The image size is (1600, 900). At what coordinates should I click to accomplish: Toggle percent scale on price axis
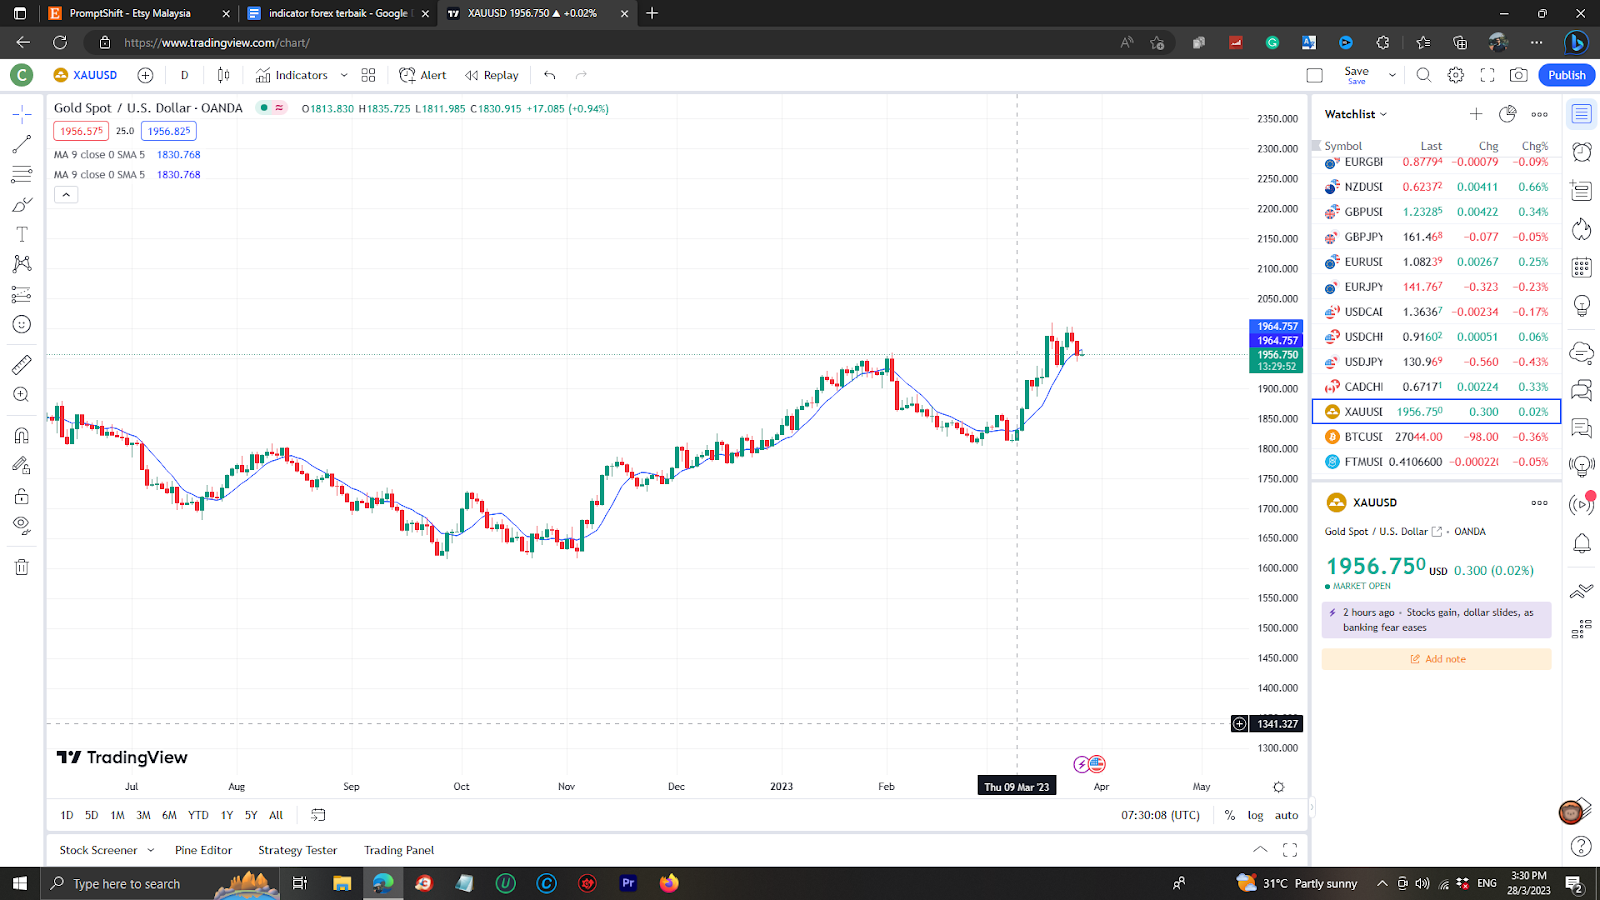coord(1230,815)
